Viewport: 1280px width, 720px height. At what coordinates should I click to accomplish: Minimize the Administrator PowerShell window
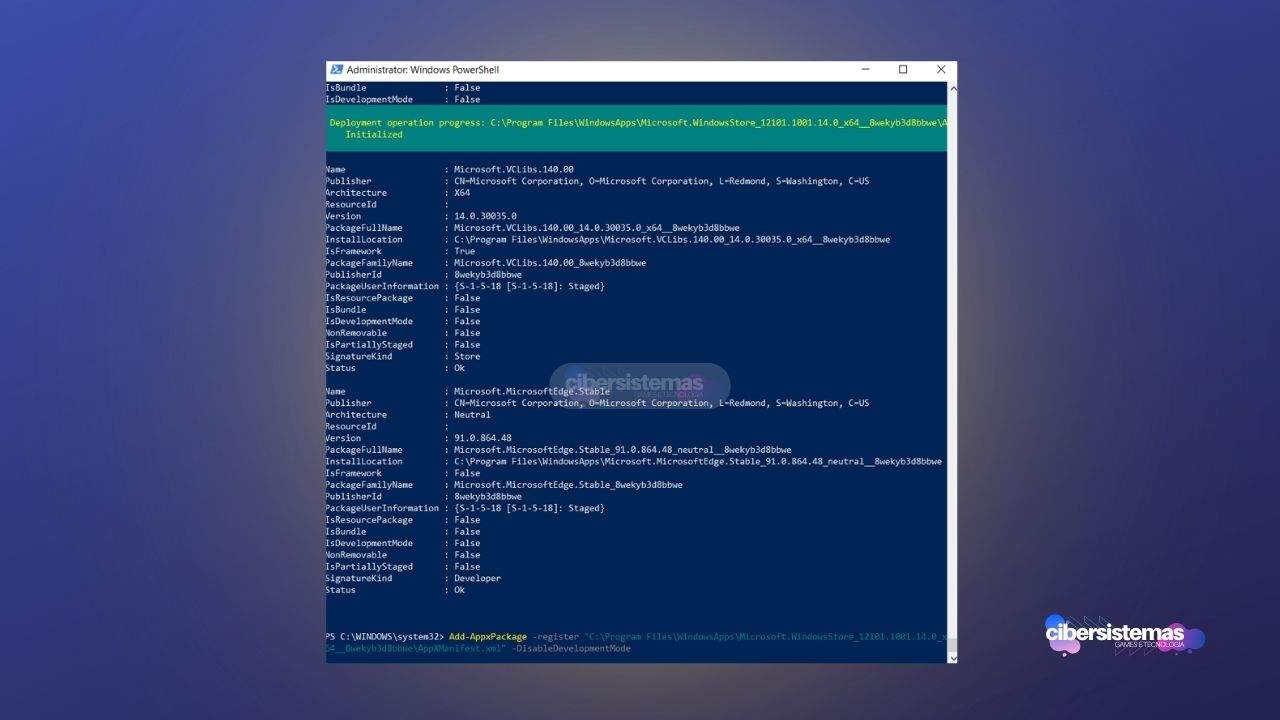click(866, 70)
